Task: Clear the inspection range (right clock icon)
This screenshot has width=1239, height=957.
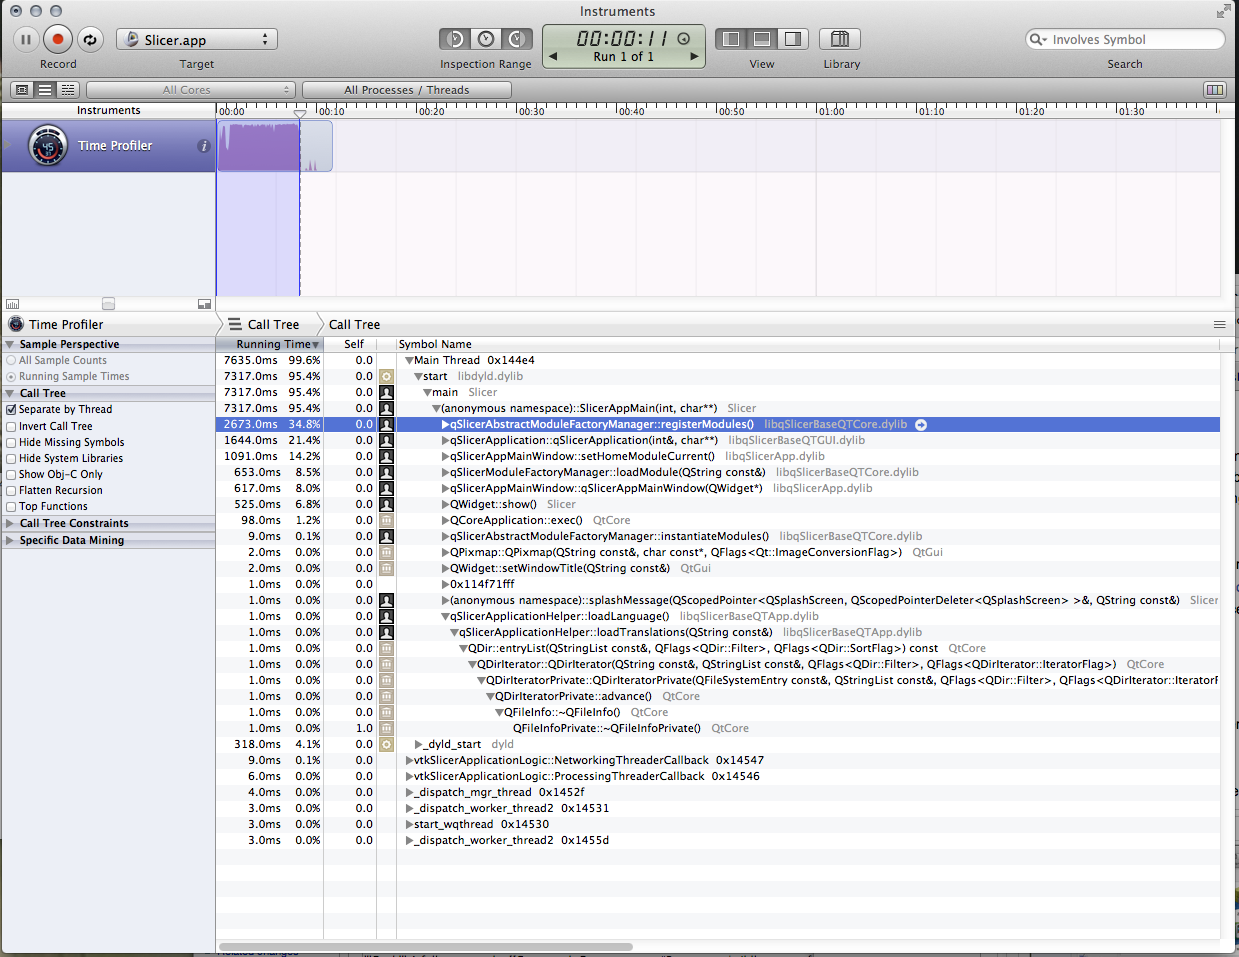Action: [x=516, y=39]
